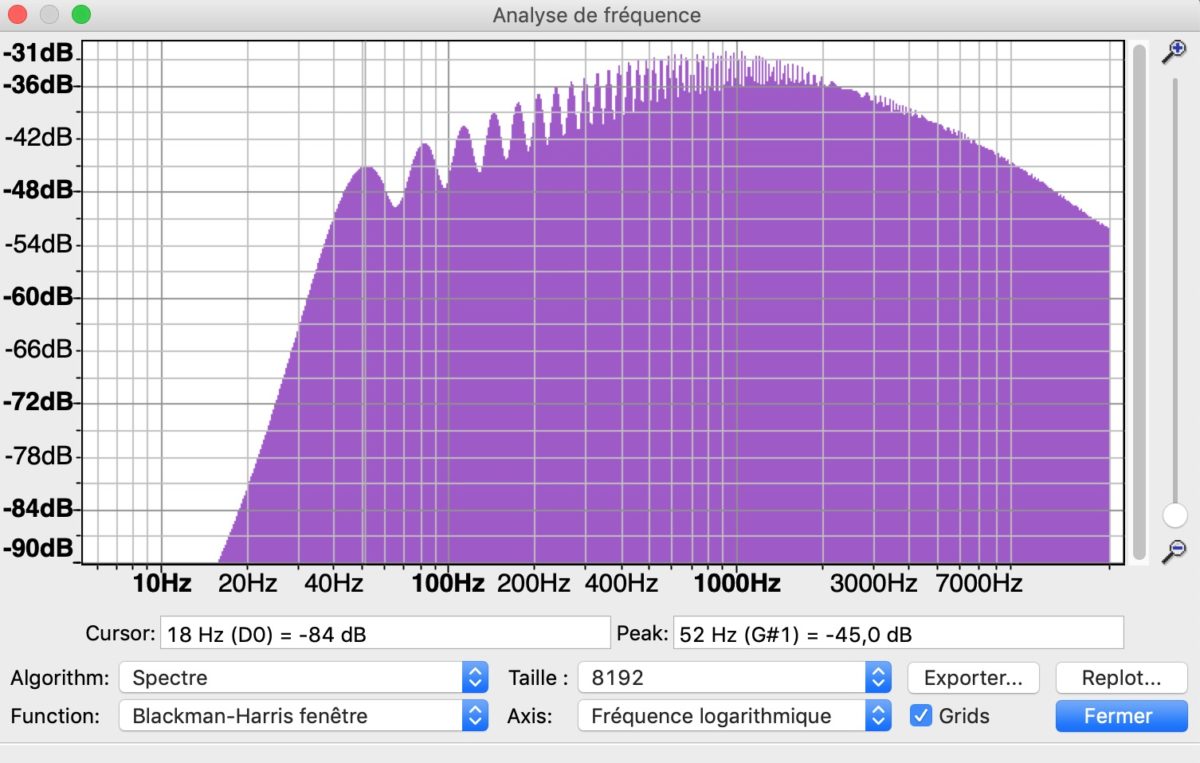Click the Peak field showing 52 Hz
Viewport: 1200px width, 763px height.
pos(898,633)
